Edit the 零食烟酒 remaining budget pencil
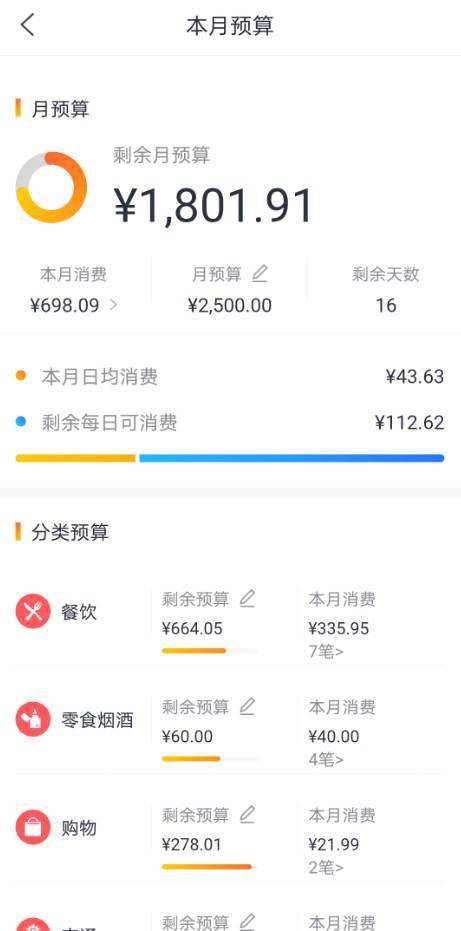 247,707
